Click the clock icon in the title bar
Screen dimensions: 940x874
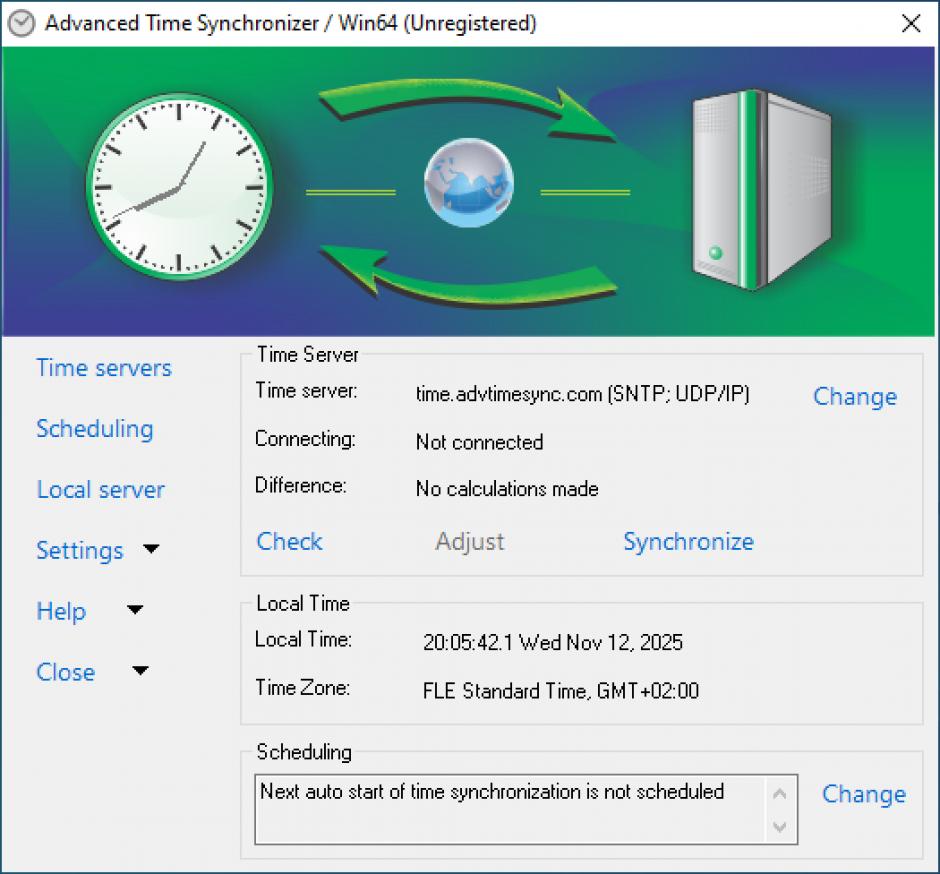pos(20,22)
